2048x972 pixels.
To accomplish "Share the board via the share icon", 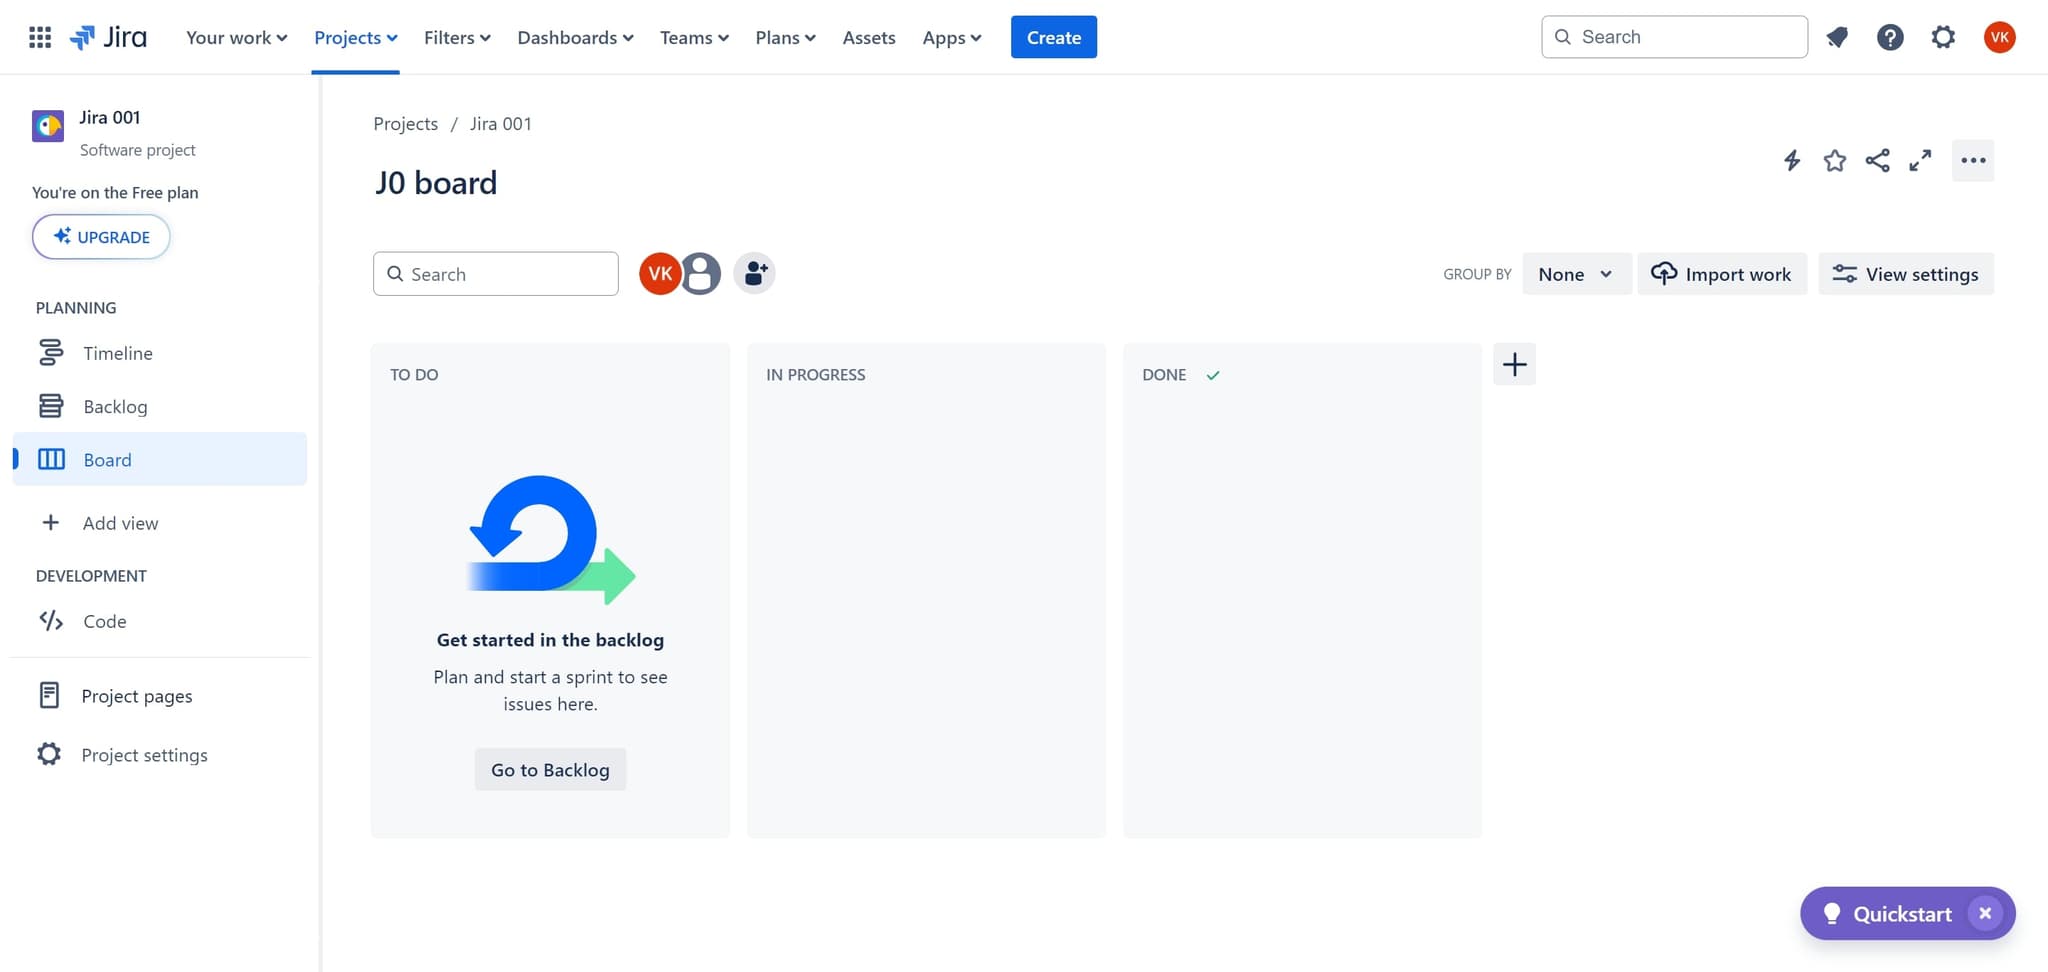I will (1878, 160).
